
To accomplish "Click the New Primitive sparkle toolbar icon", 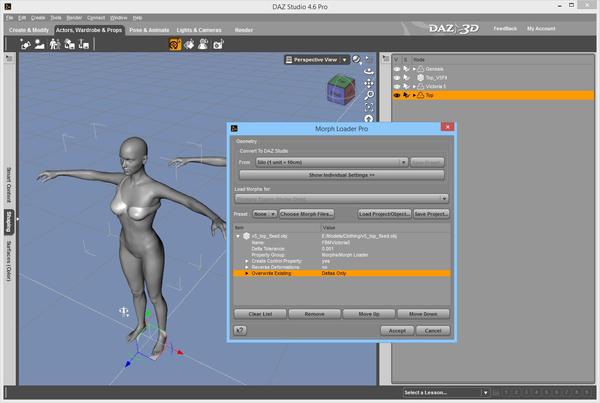I will point(25,44).
